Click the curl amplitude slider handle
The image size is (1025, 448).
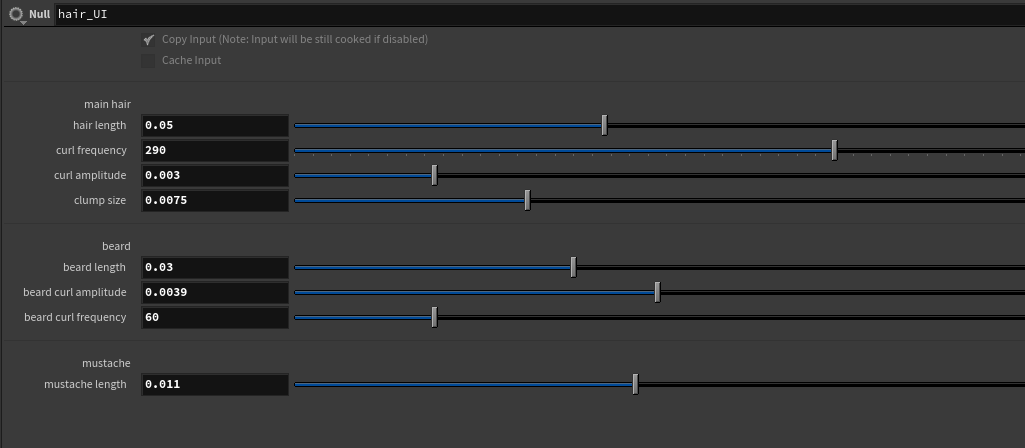pyautogui.click(x=435, y=175)
